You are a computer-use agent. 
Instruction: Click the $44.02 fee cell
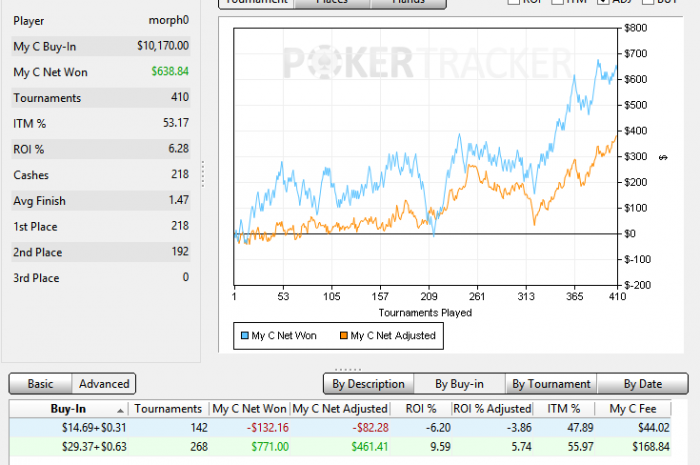[x=654, y=428]
